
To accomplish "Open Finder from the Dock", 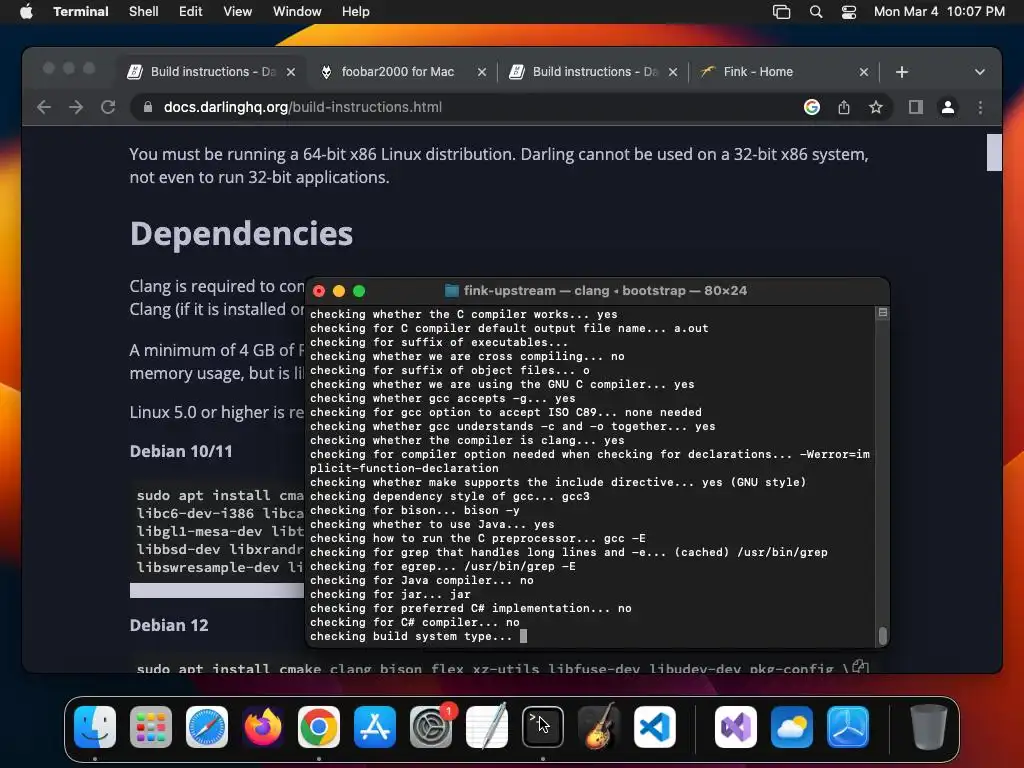I will click(95, 727).
